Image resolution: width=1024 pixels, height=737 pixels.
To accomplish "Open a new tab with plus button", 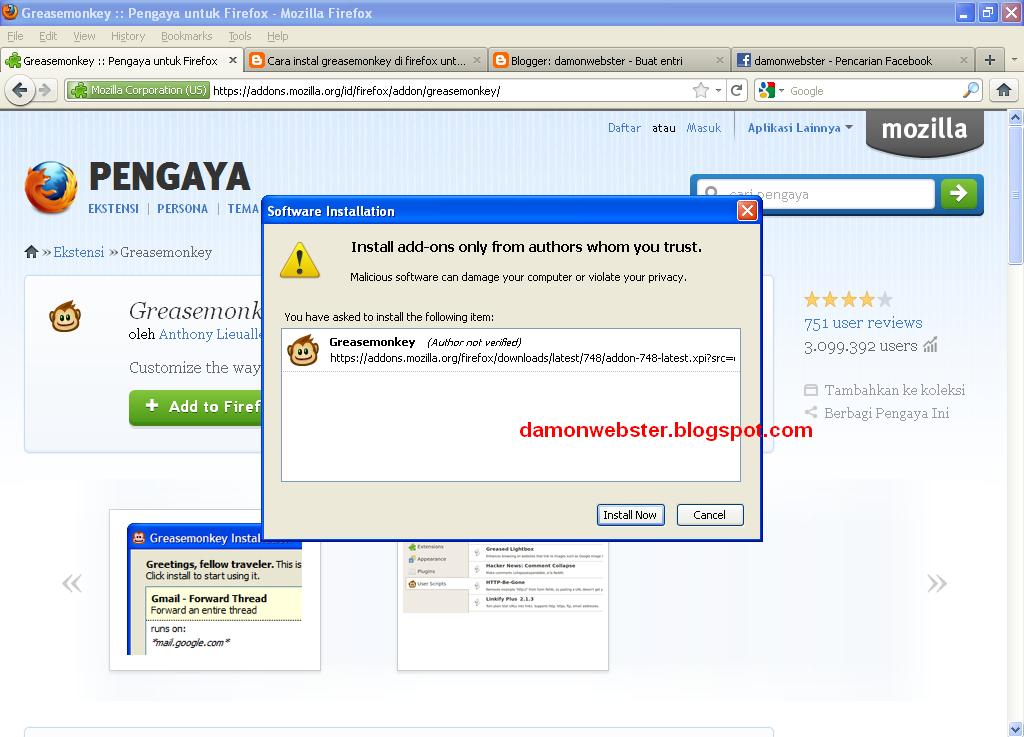I will click(x=990, y=60).
